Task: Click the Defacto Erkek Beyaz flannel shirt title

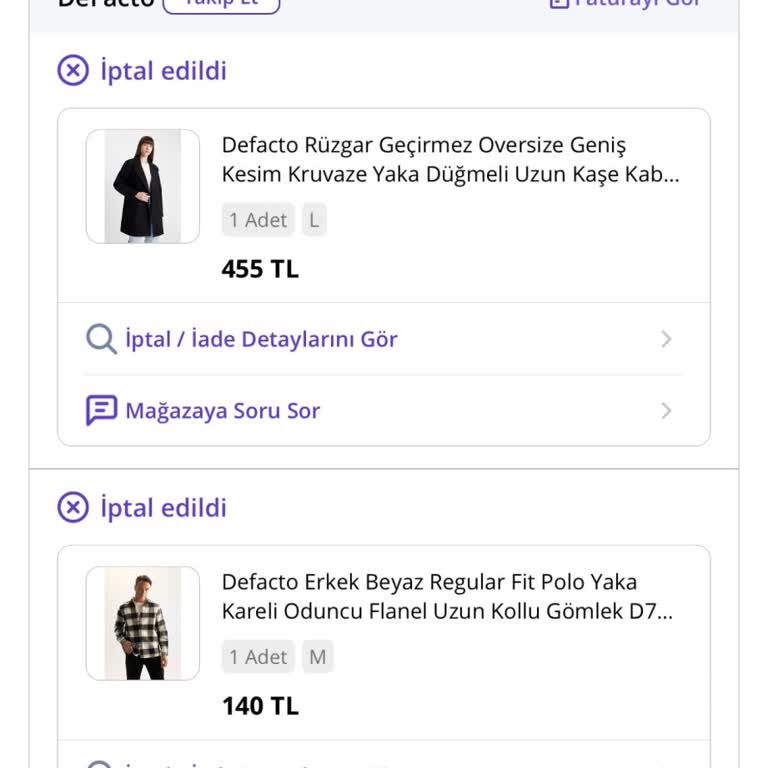Action: [447, 596]
